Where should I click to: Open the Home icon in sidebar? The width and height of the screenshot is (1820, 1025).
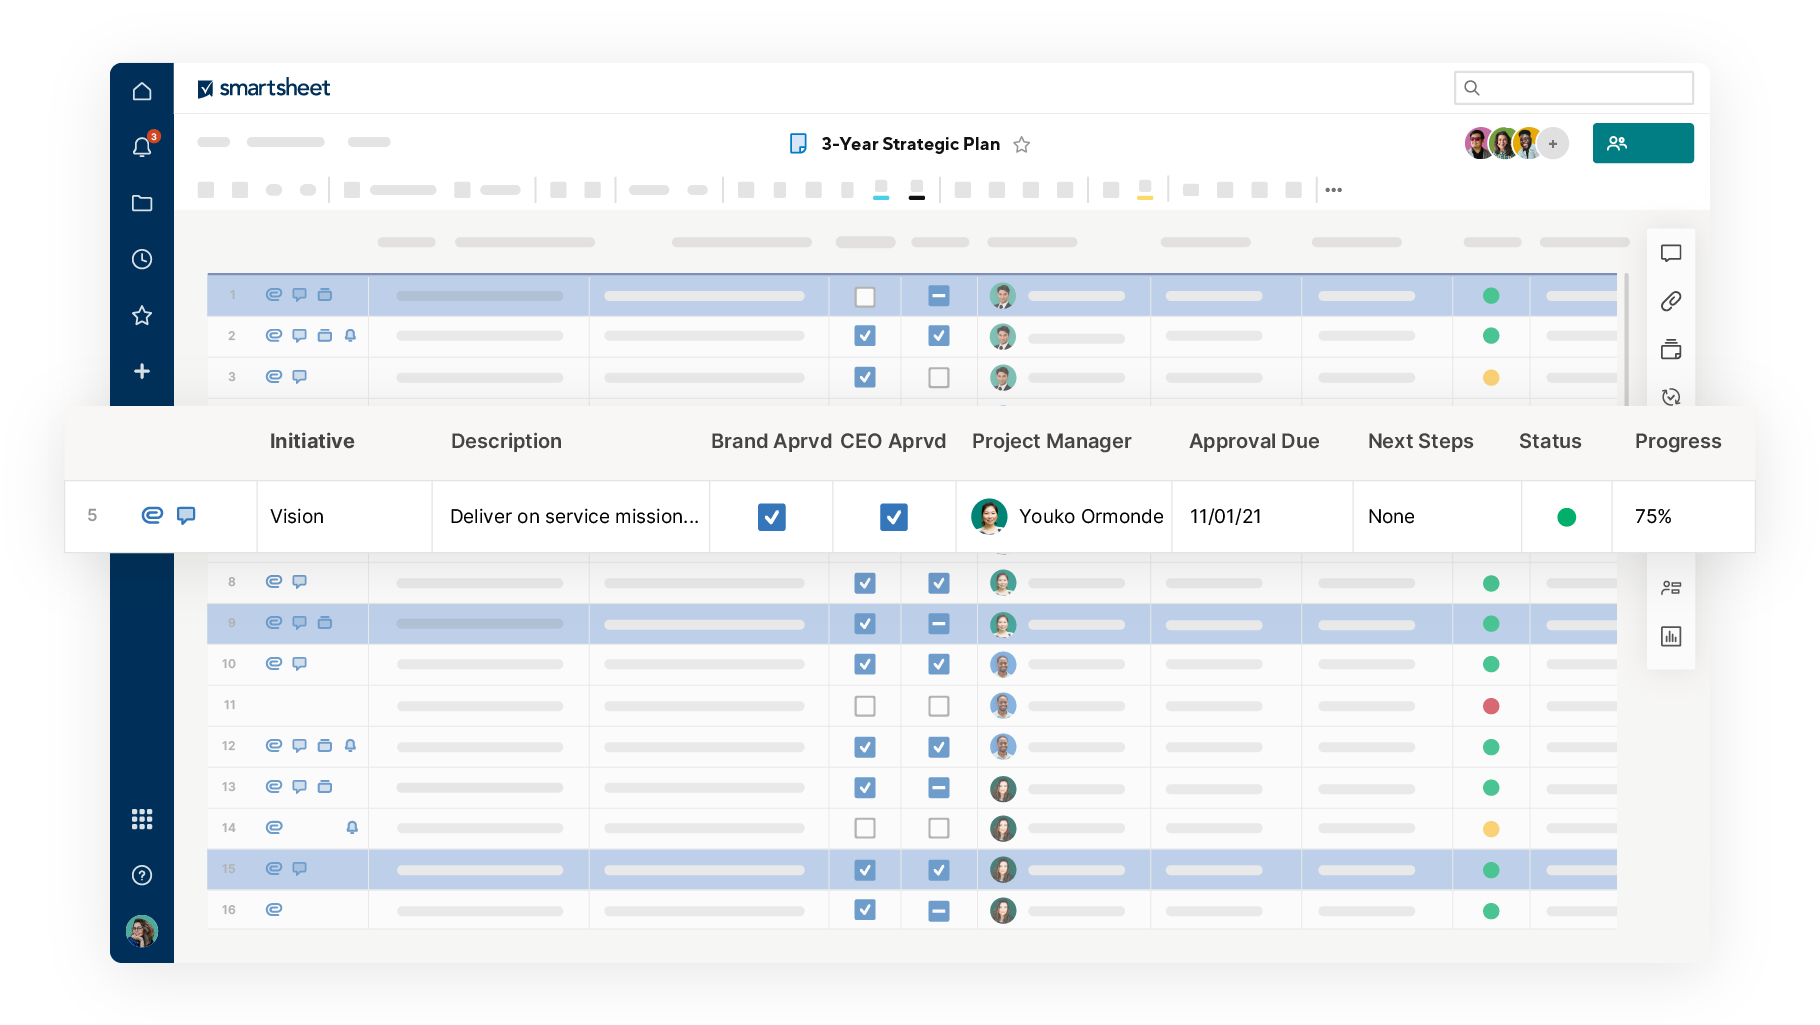142,91
